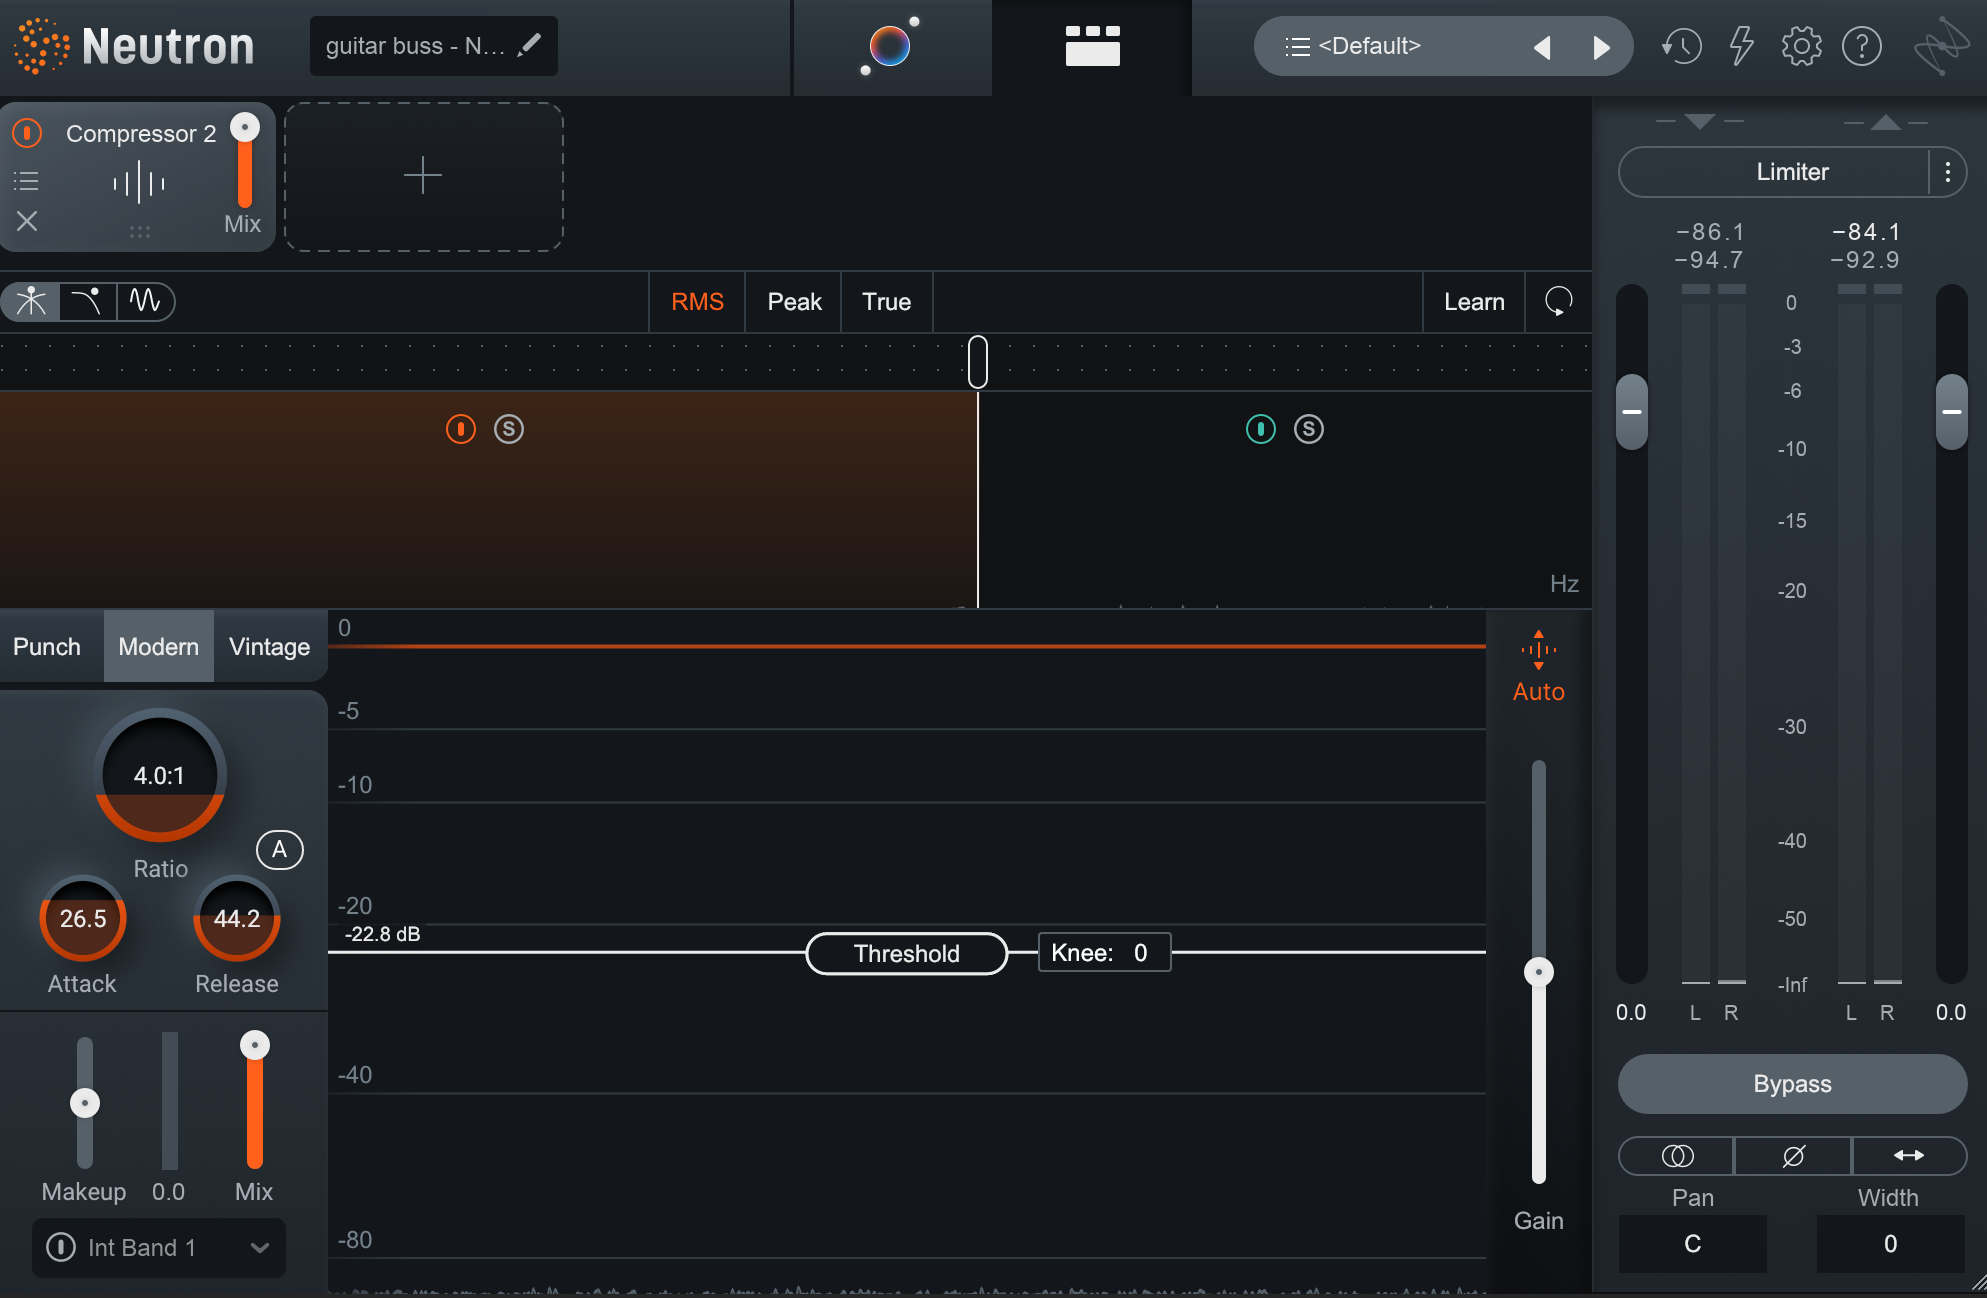The width and height of the screenshot is (1987, 1298).
Task: Click the Gain vertical slider handle
Action: click(1539, 972)
